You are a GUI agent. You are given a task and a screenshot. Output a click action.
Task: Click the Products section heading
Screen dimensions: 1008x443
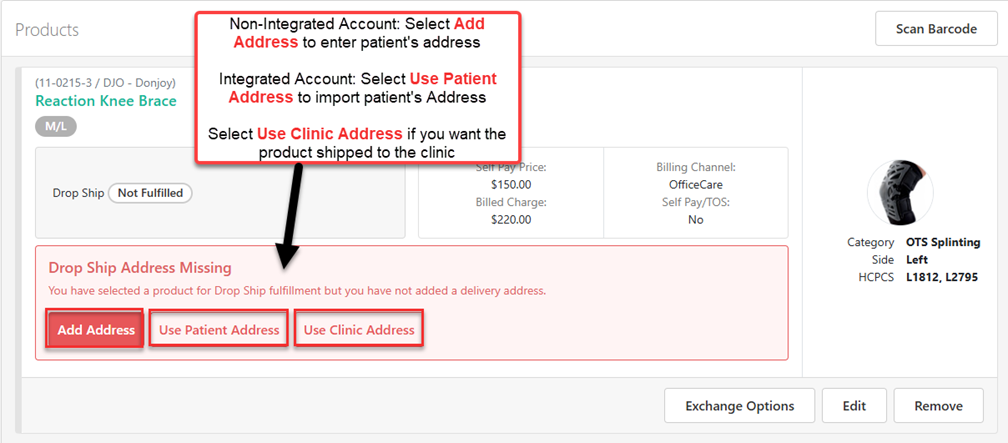coord(47,30)
